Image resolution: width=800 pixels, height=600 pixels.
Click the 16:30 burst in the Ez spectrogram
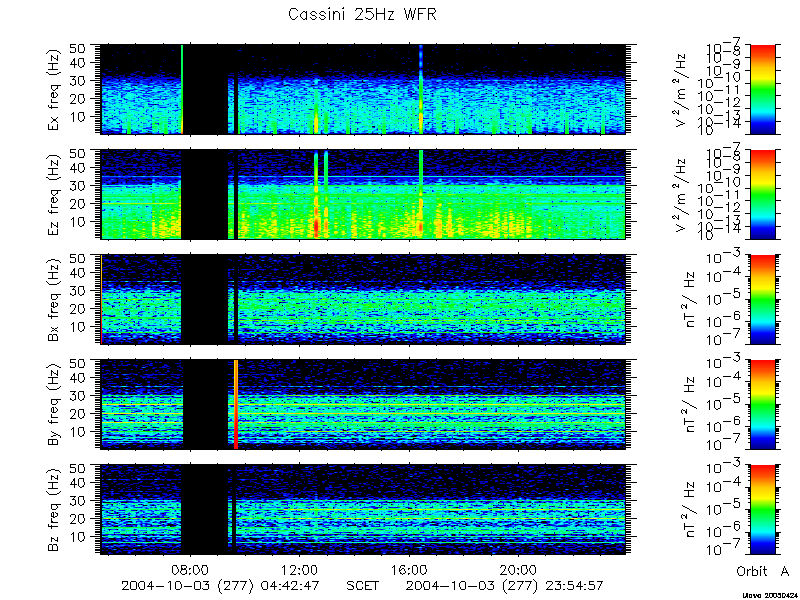421,194
